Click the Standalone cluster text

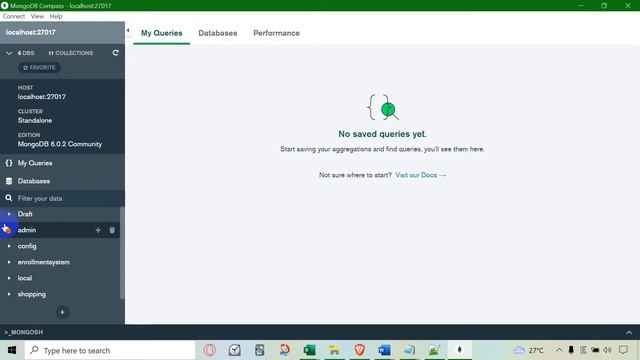coord(35,120)
